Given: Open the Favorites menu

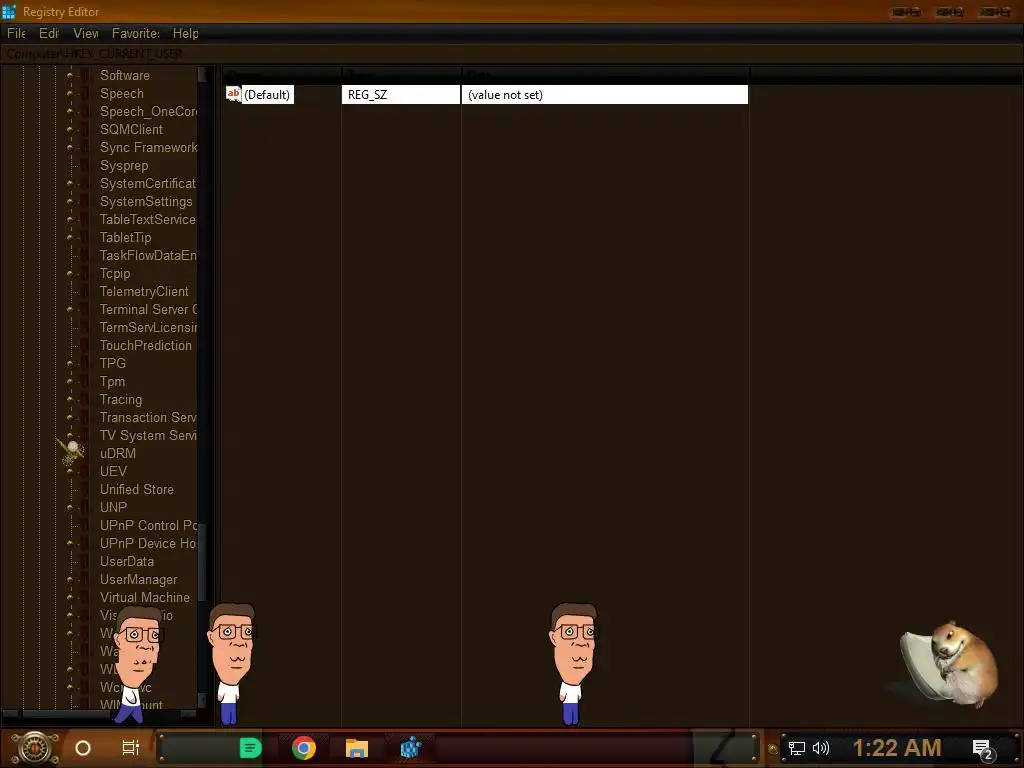Looking at the screenshot, I should [136, 33].
